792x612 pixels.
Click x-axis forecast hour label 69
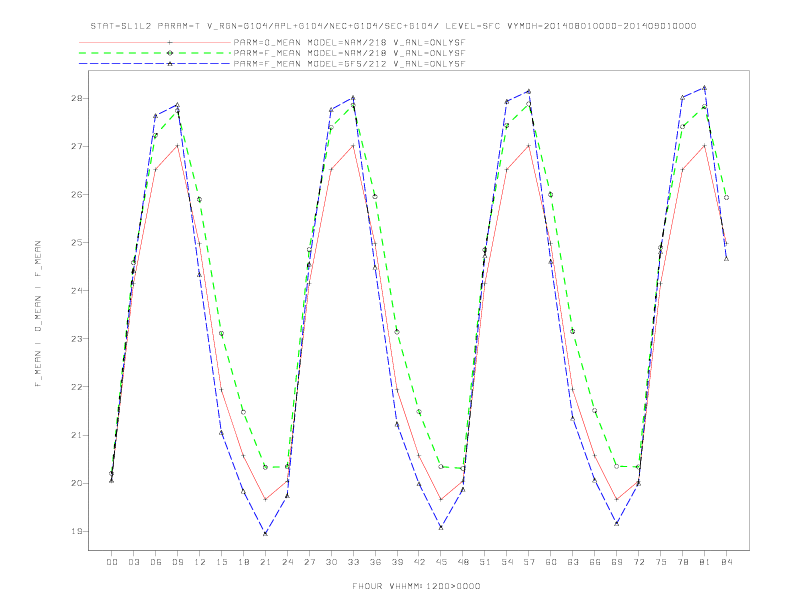(617, 562)
